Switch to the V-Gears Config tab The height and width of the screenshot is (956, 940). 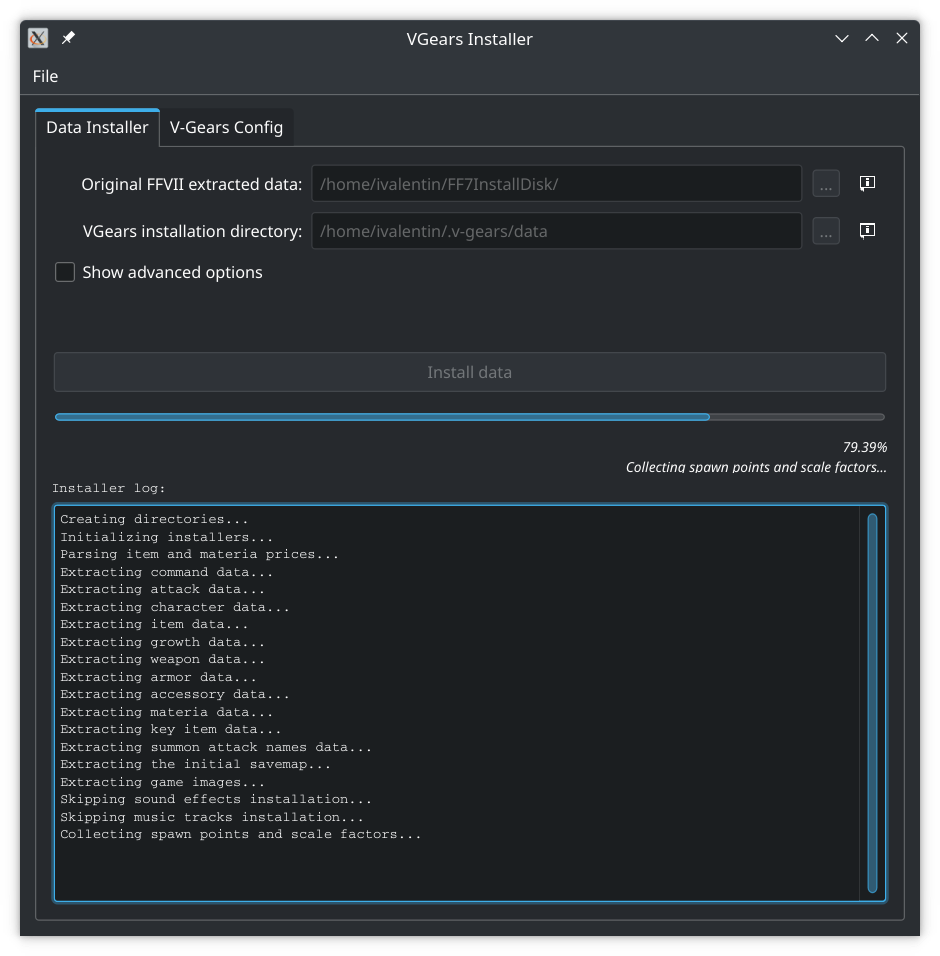pos(226,127)
